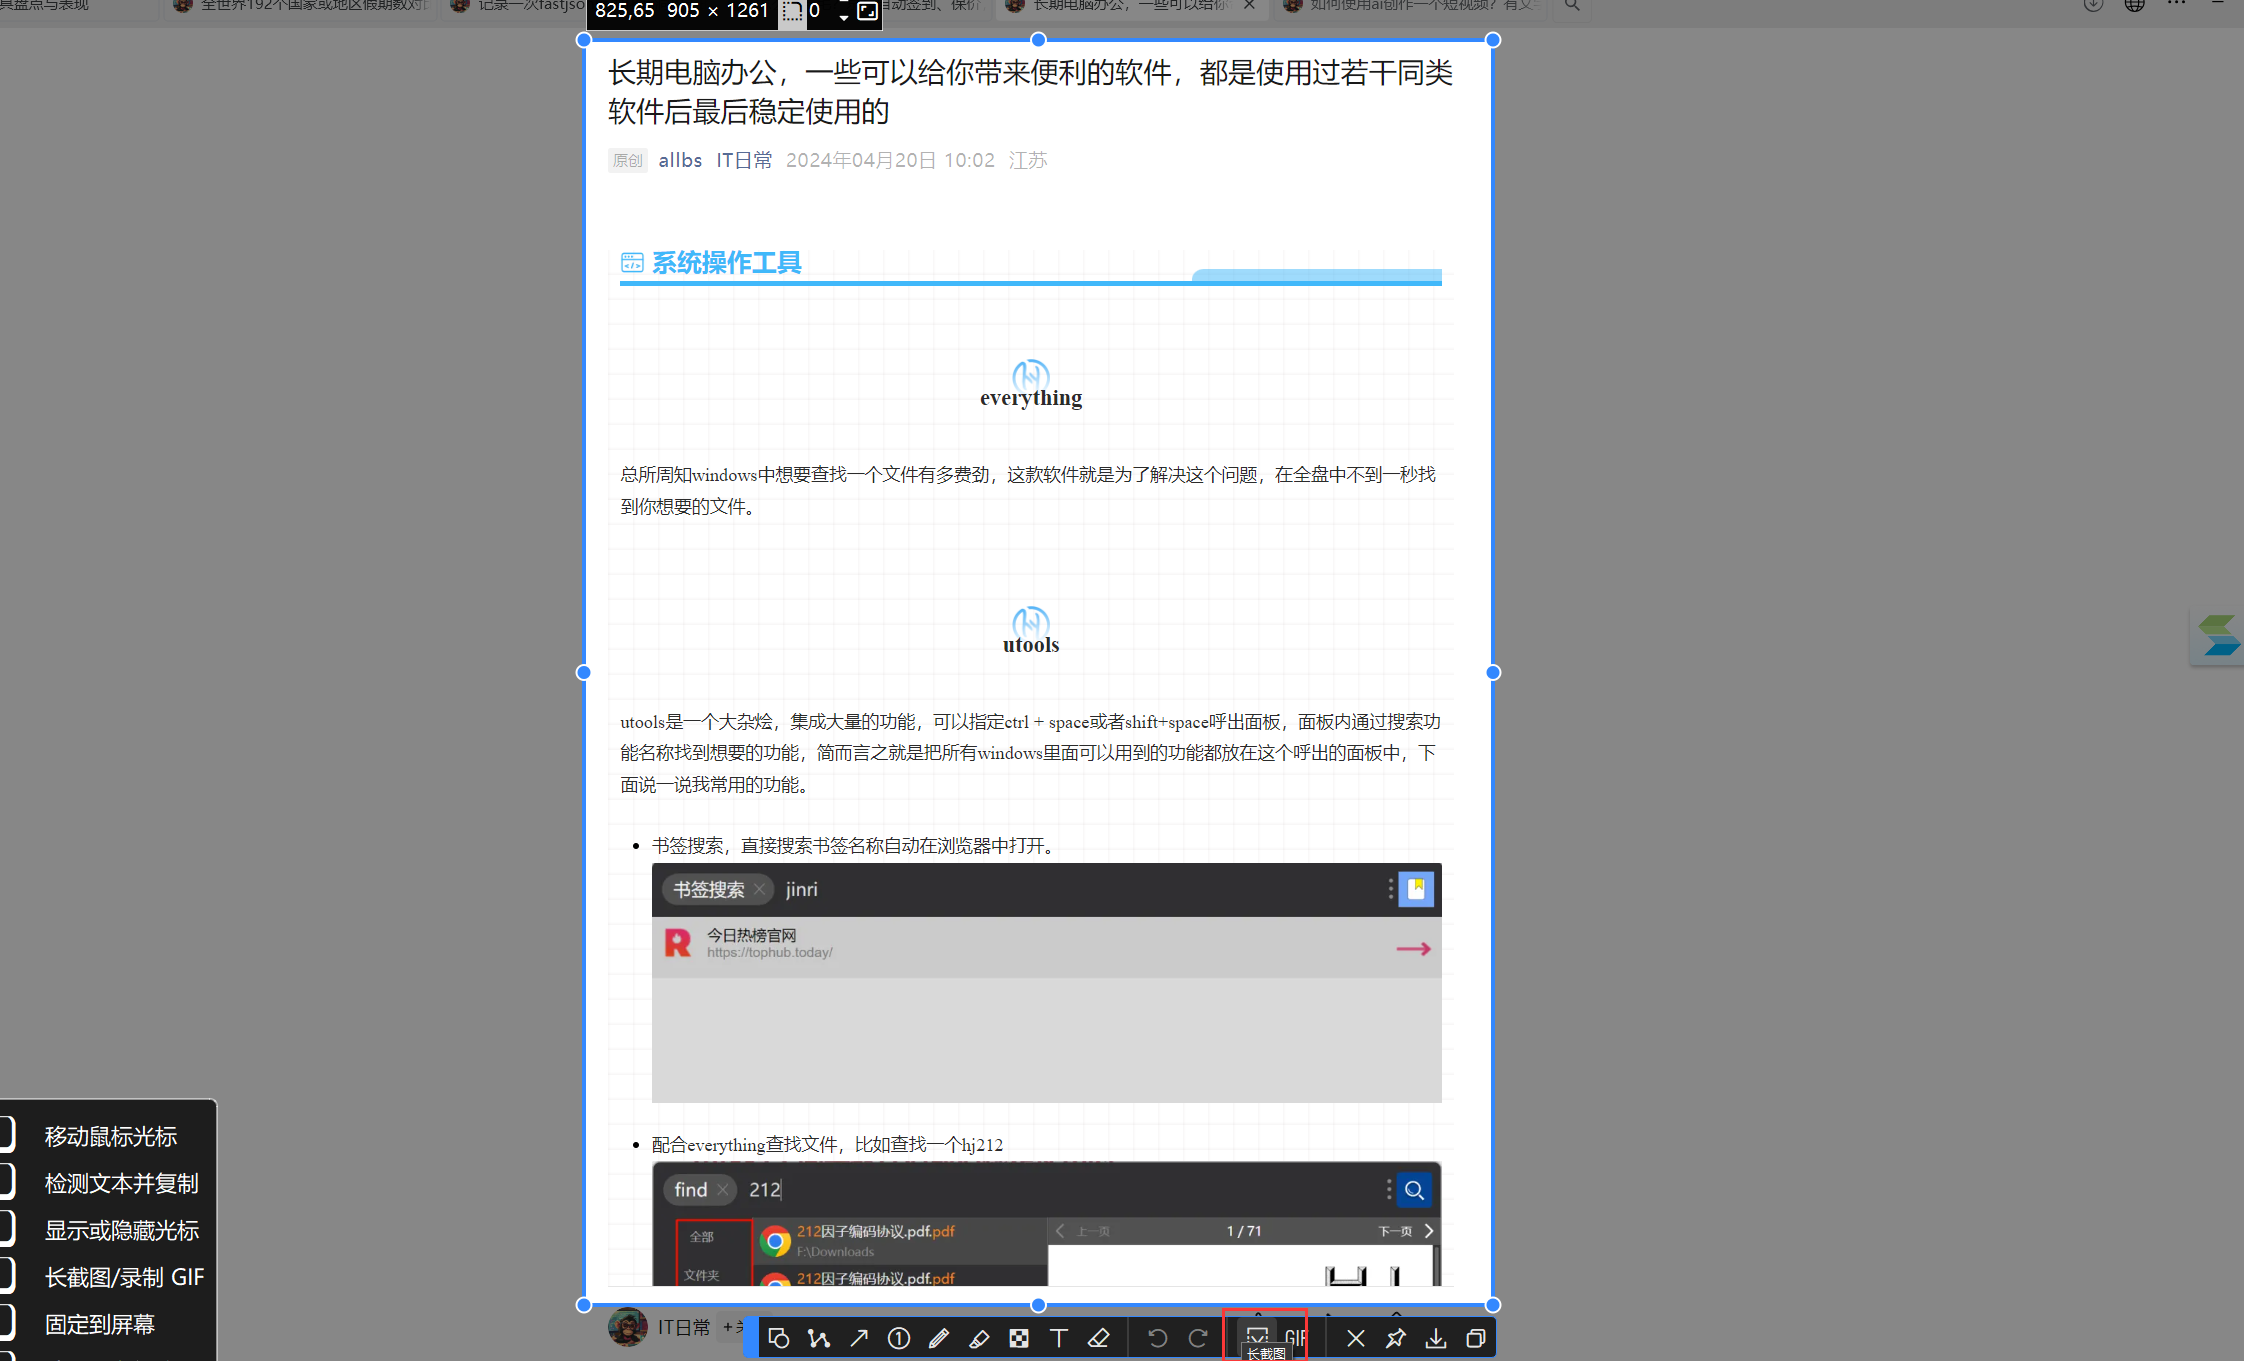Toggle rounded corner selection icon
The width and height of the screenshot is (2244, 1361).
[x=793, y=12]
